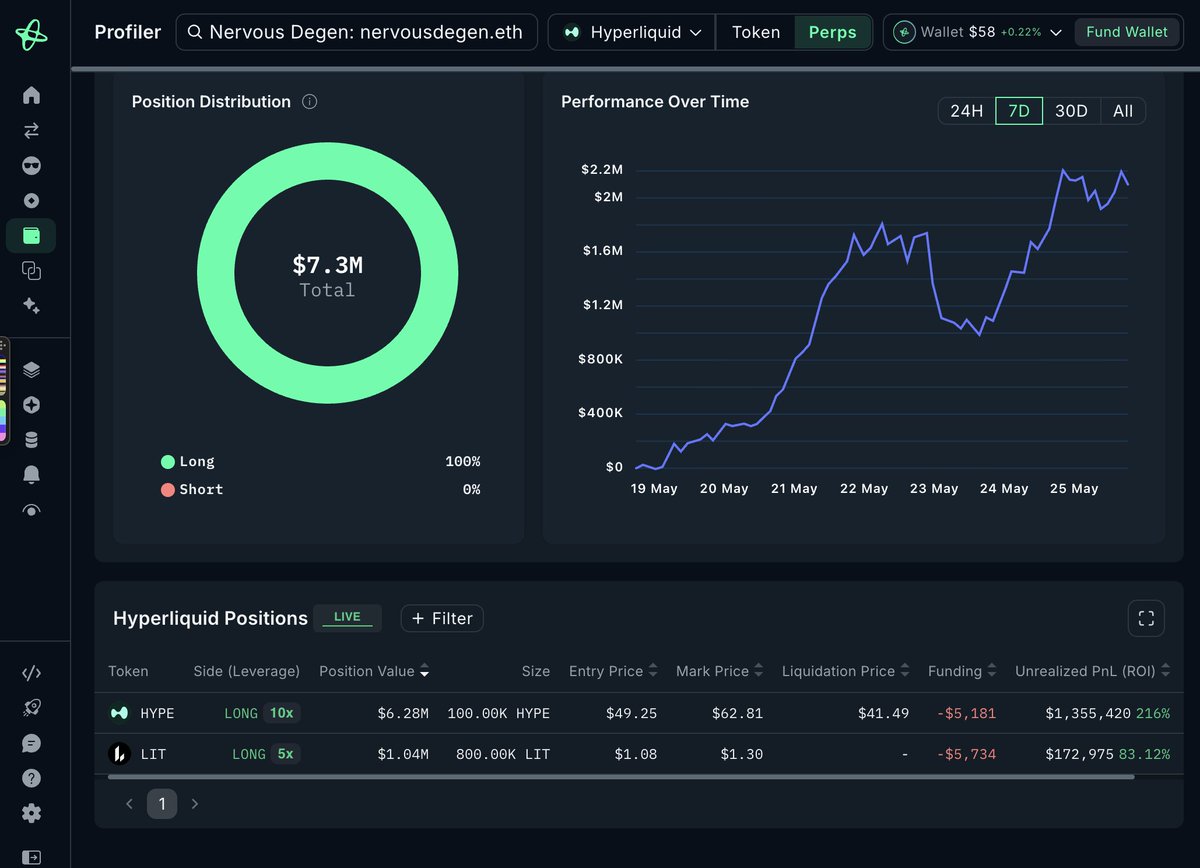Image resolution: width=1200 pixels, height=868 pixels.
Task: Select page 1 in pagination
Action: [162, 803]
